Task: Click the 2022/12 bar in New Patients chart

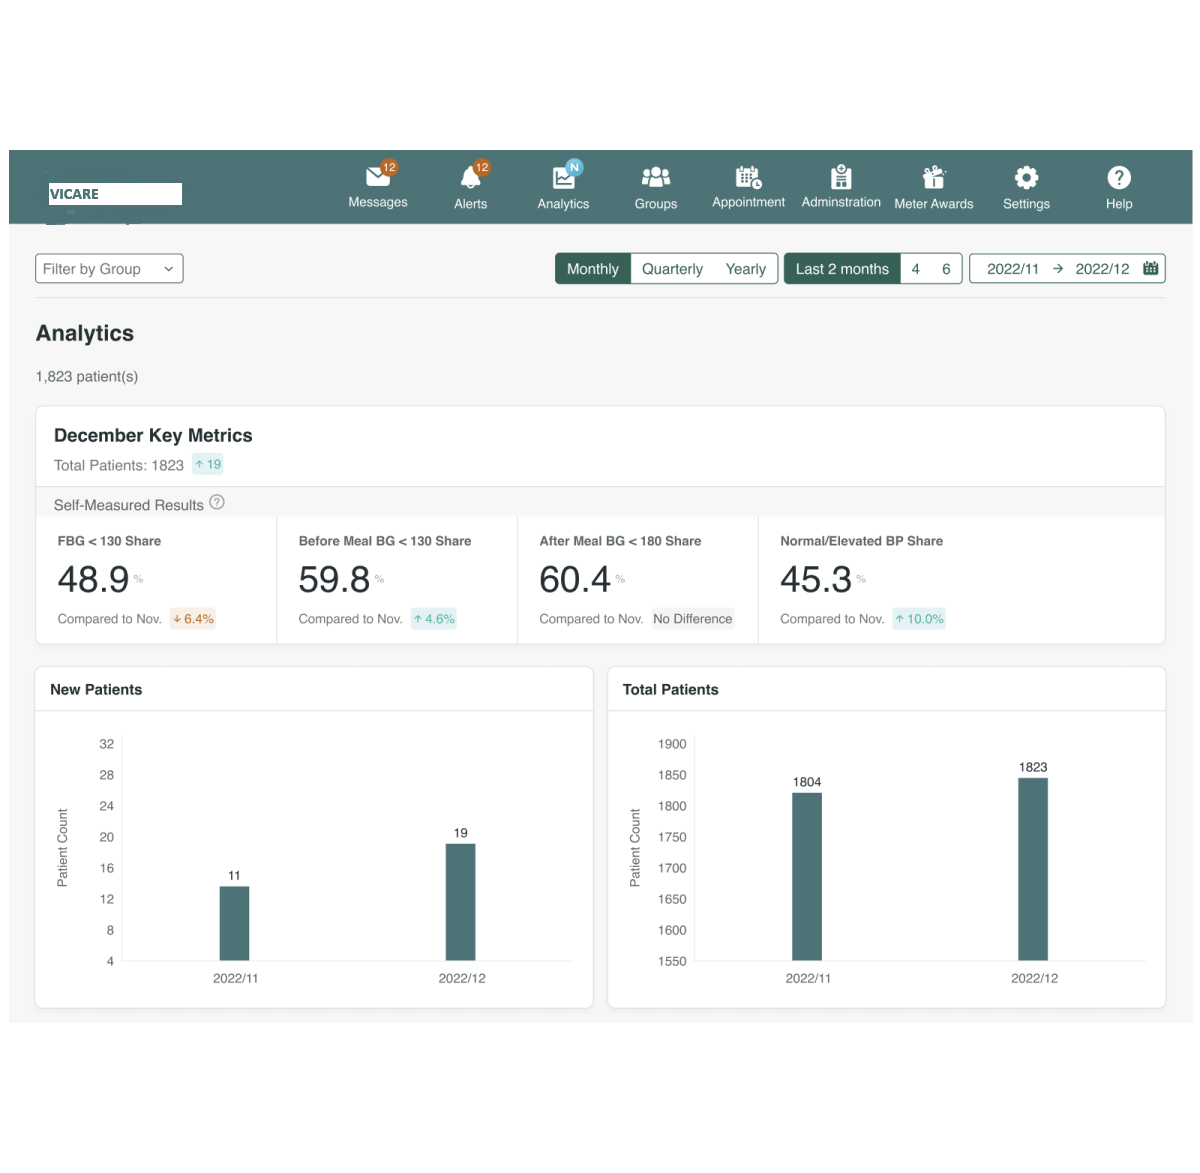Action: click(x=460, y=902)
